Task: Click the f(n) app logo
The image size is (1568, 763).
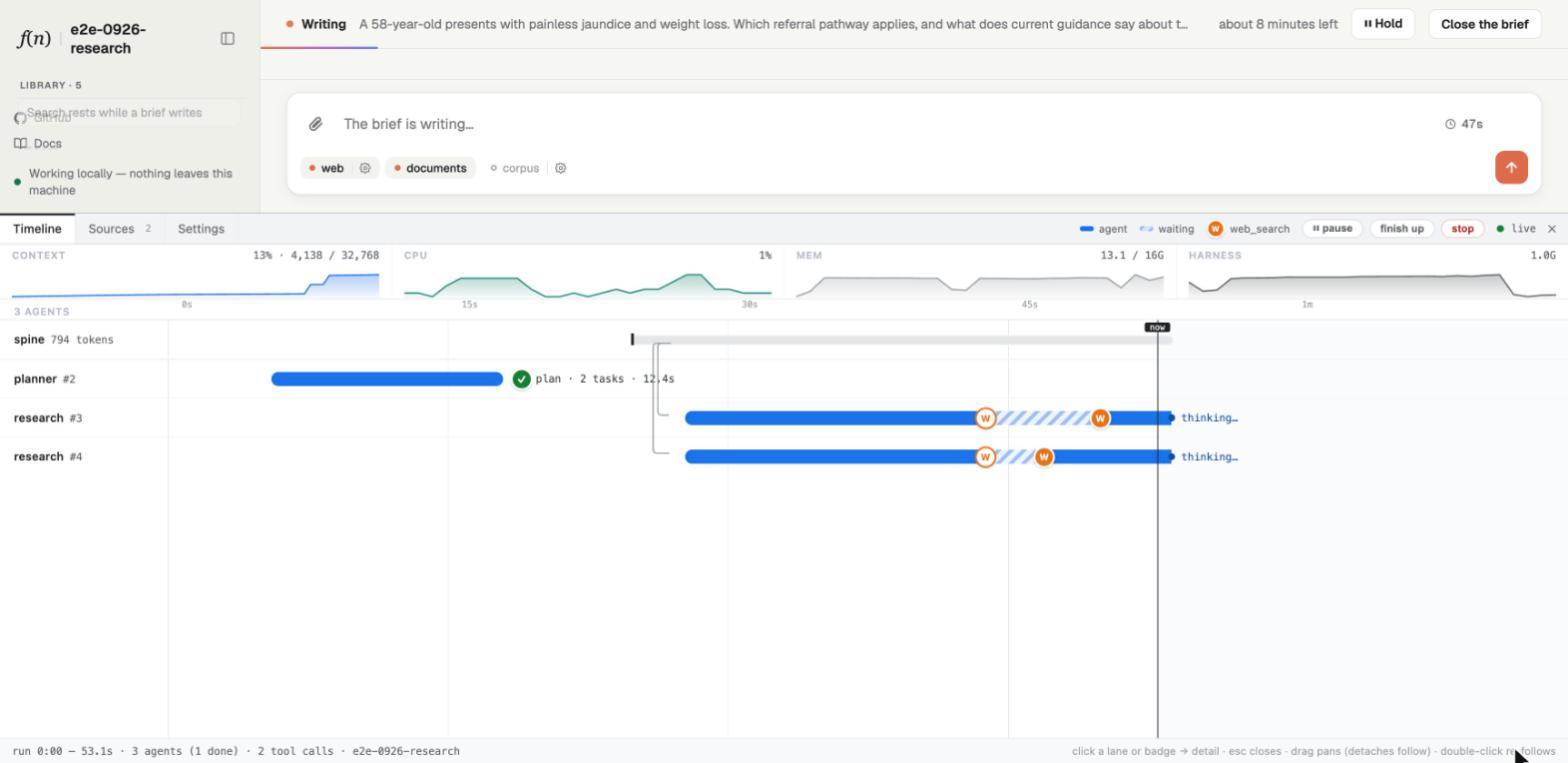Action: (34, 38)
